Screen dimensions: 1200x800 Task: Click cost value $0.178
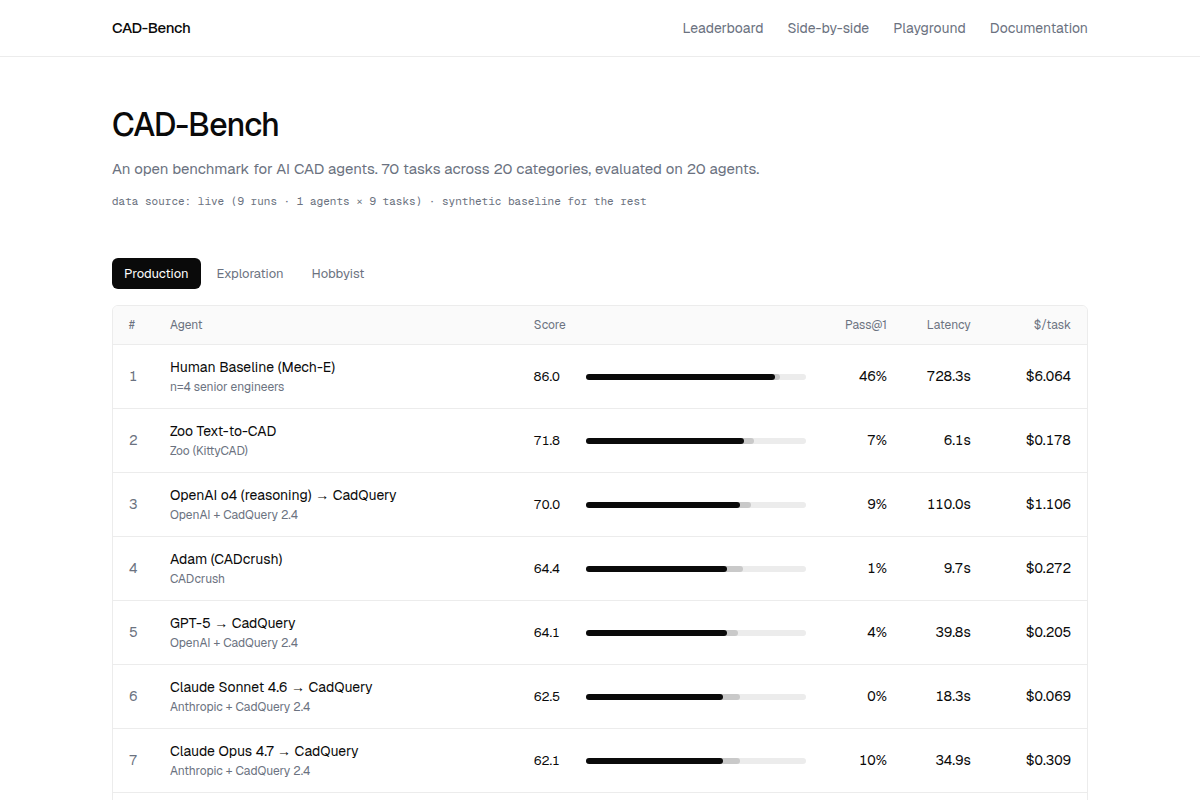[1048, 440]
